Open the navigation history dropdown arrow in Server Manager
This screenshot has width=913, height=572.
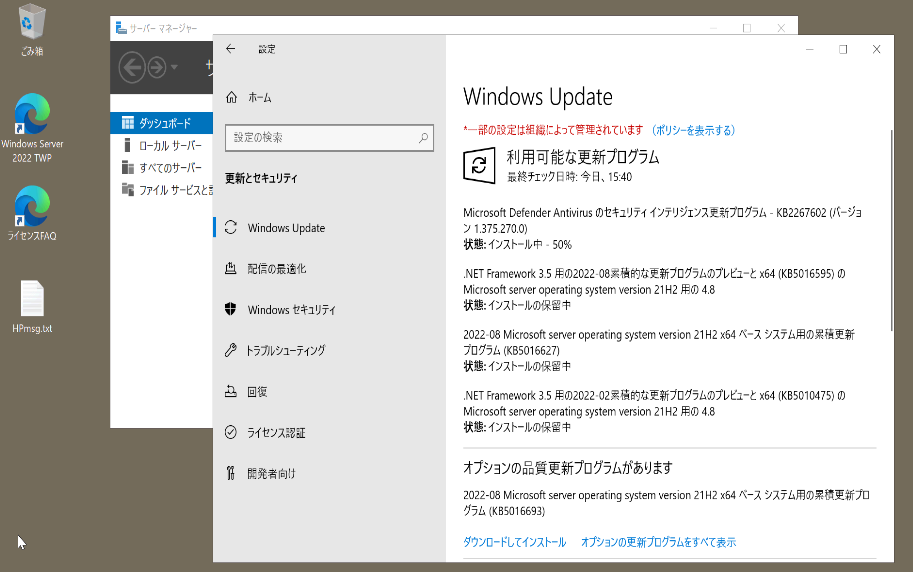click(x=174, y=68)
